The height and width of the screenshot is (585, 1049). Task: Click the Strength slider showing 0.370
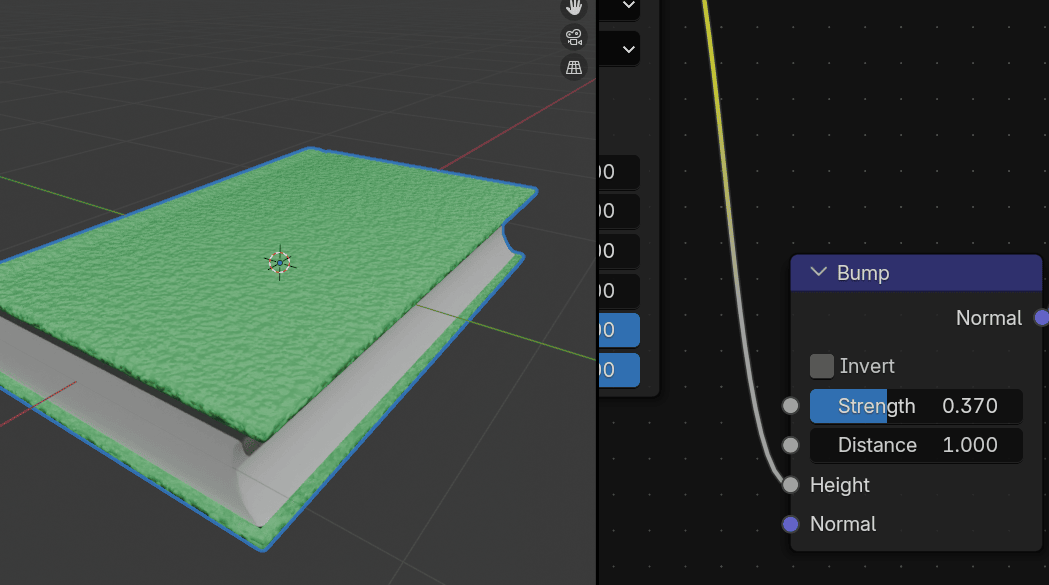(x=916, y=406)
